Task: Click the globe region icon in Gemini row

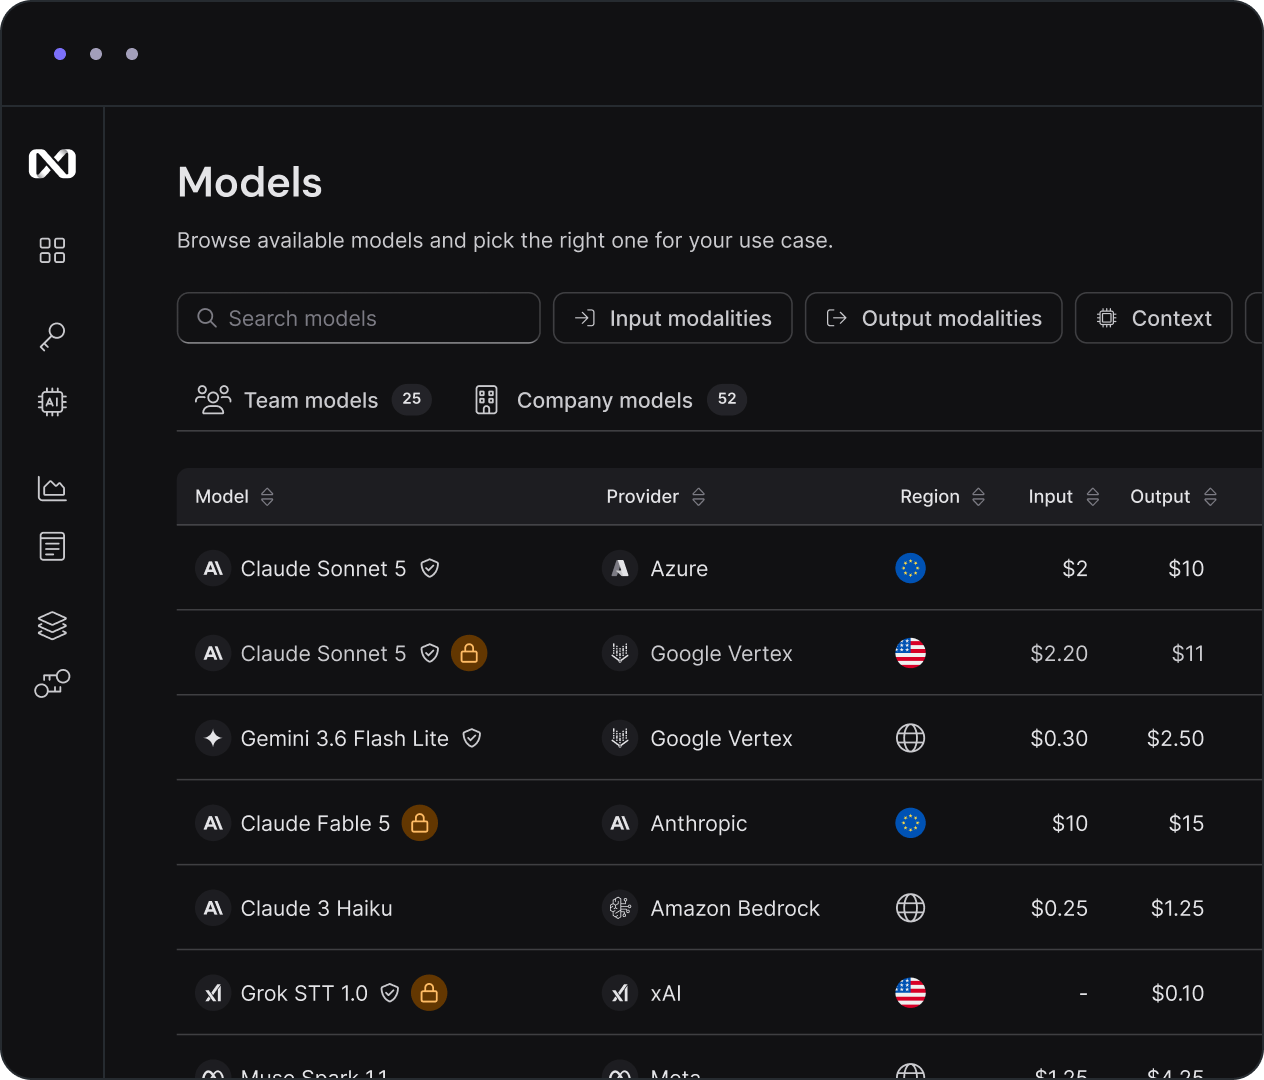Action: (910, 738)
